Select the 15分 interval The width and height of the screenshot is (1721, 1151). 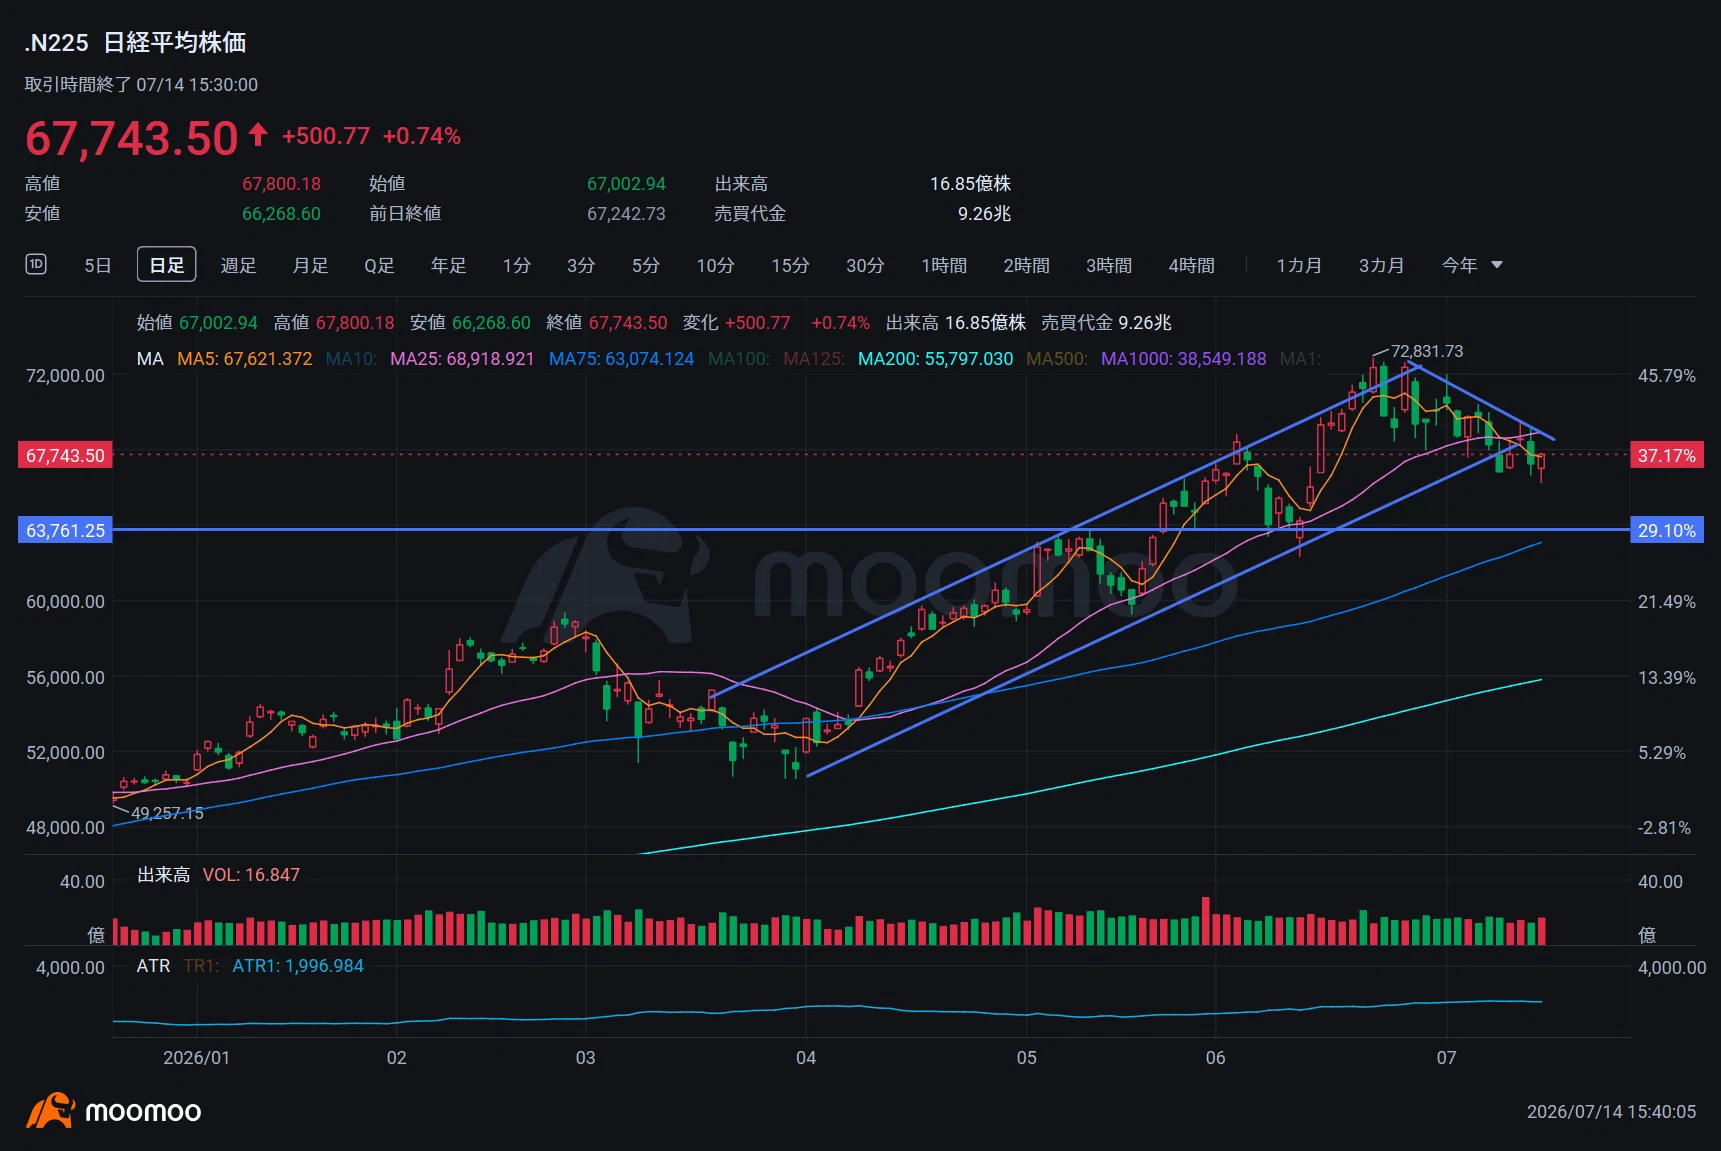click(790, 265)
